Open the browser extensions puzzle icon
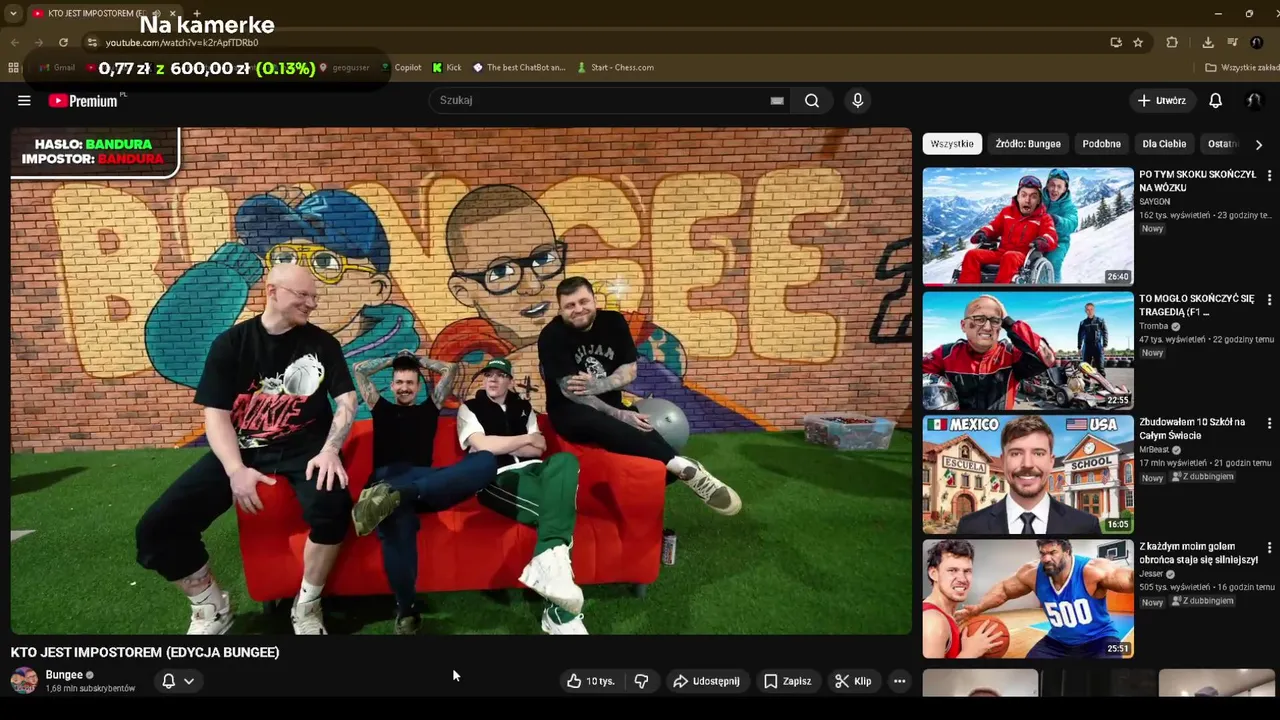The height and width of the screenshot is (720, 1280). 1172,42
